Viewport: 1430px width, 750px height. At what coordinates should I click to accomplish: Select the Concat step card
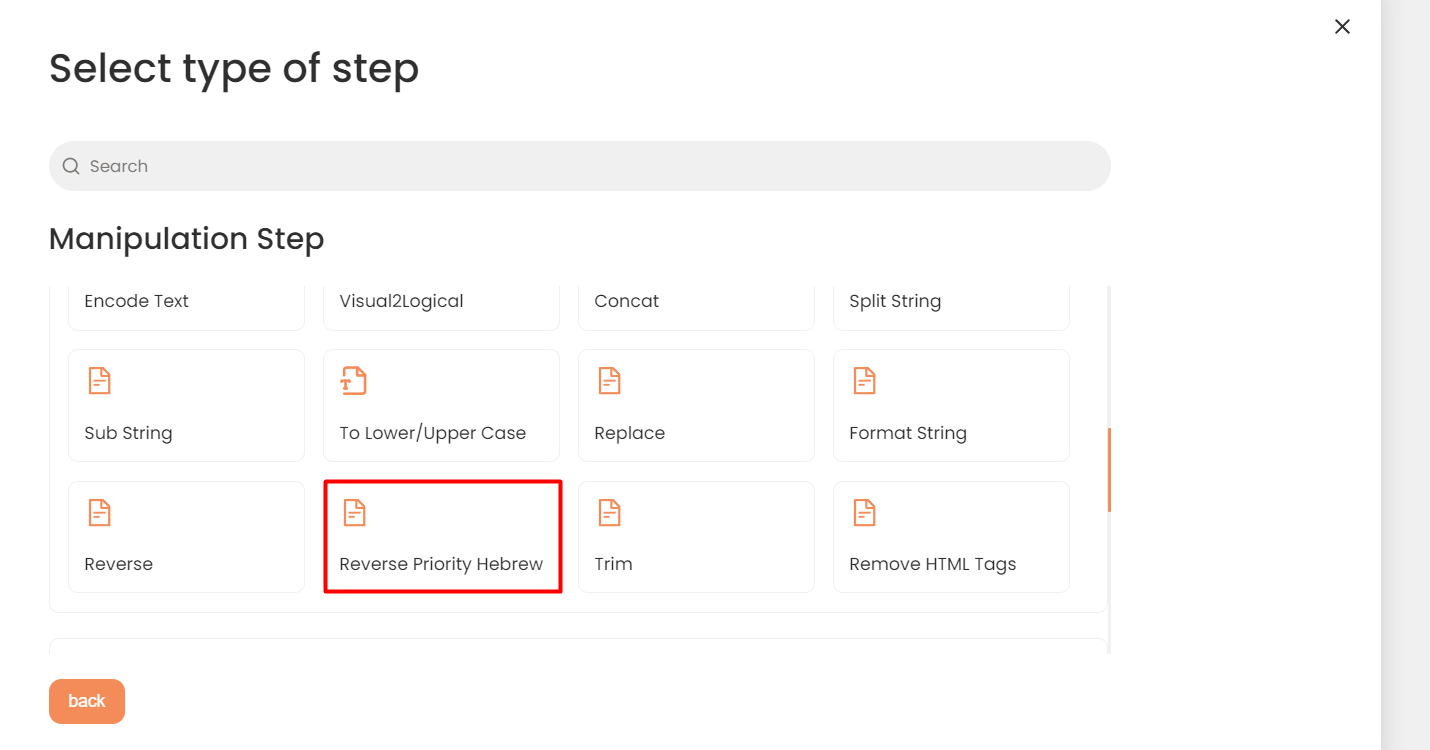696,307
